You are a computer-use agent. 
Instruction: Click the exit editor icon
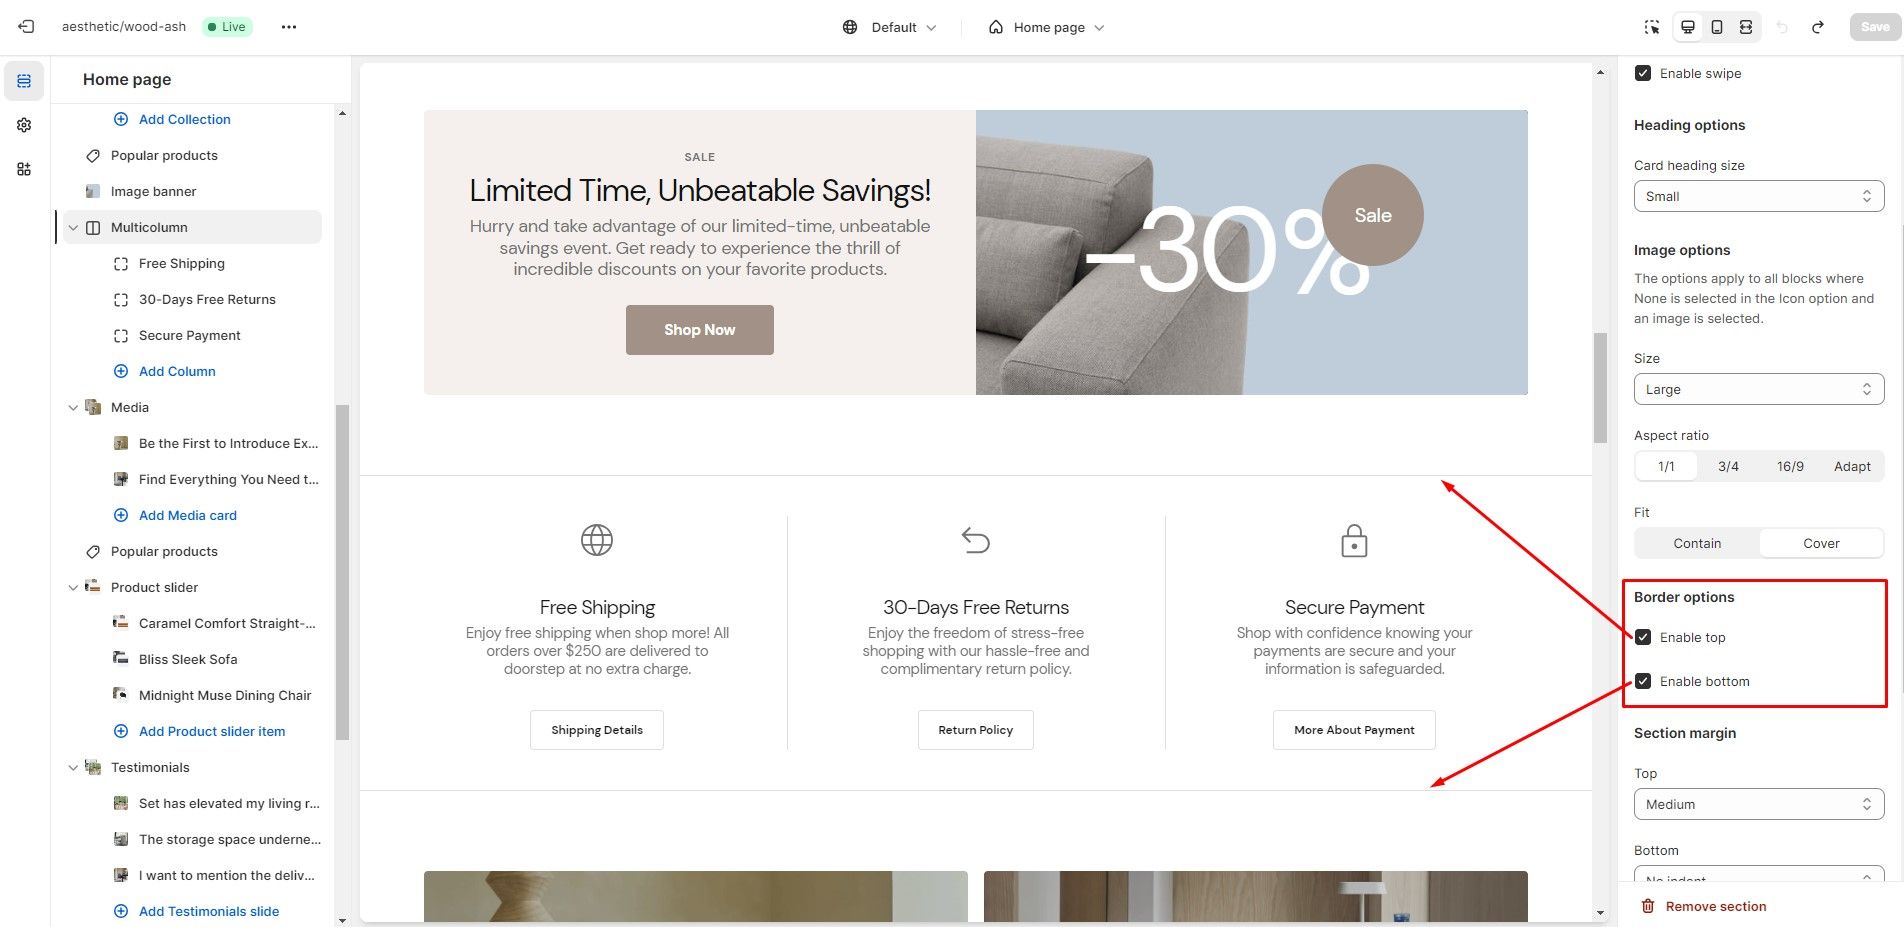(27, 27)
